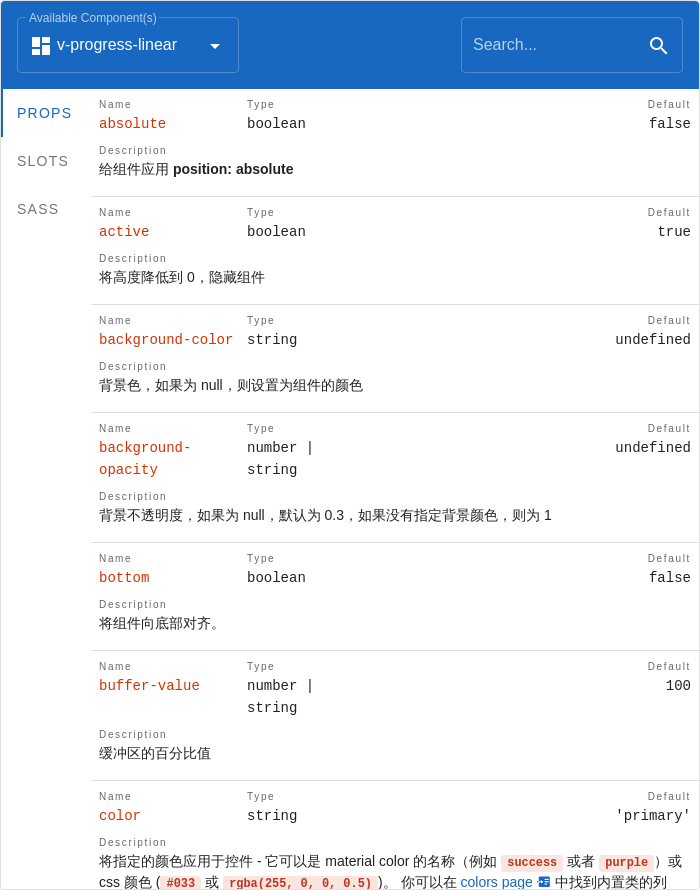
Task: Click the component grid icon beside v-progress-linear
Action: click(40, 45)
